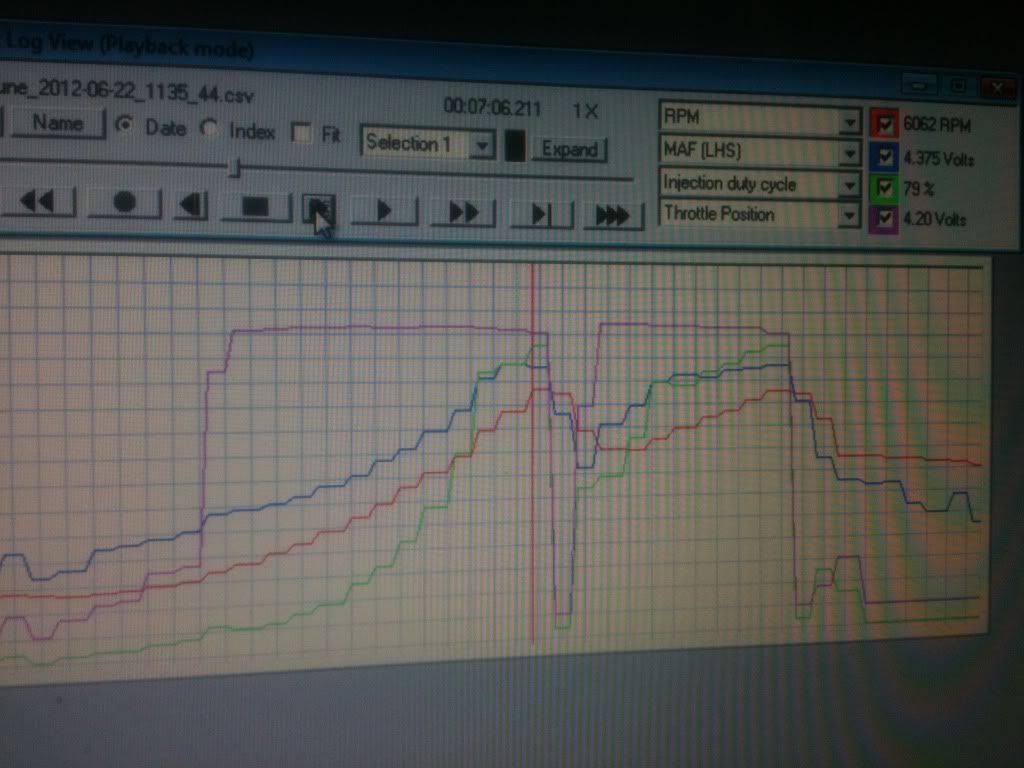Click the step forward to end button
Screen dimensions: 1024x768
(541, 214)
